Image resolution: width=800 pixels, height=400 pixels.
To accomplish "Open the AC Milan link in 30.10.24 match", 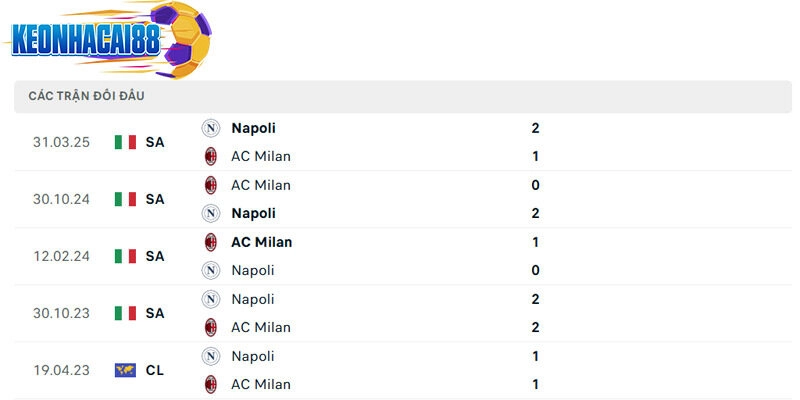I will click(x=260, y=185).
